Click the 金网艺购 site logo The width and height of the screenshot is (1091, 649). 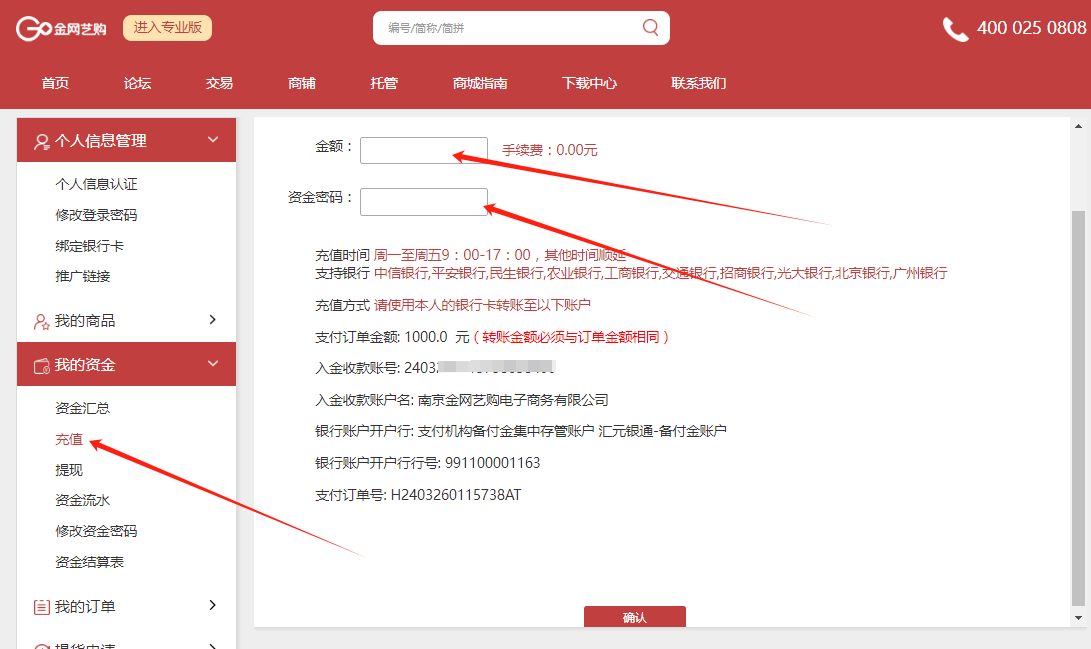[x=61, y=28]
